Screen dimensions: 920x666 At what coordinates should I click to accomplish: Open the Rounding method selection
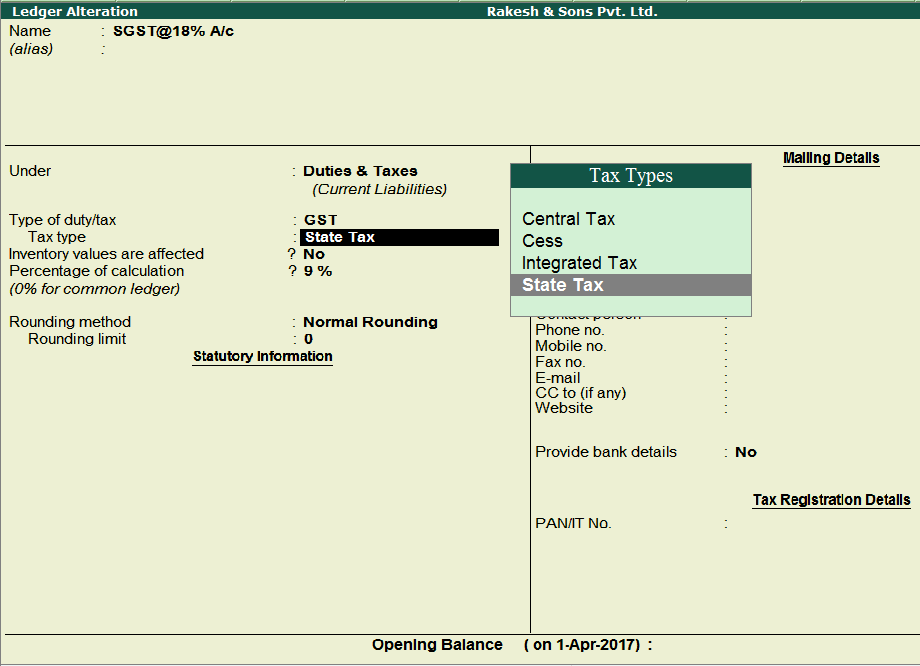coord(368,321)
